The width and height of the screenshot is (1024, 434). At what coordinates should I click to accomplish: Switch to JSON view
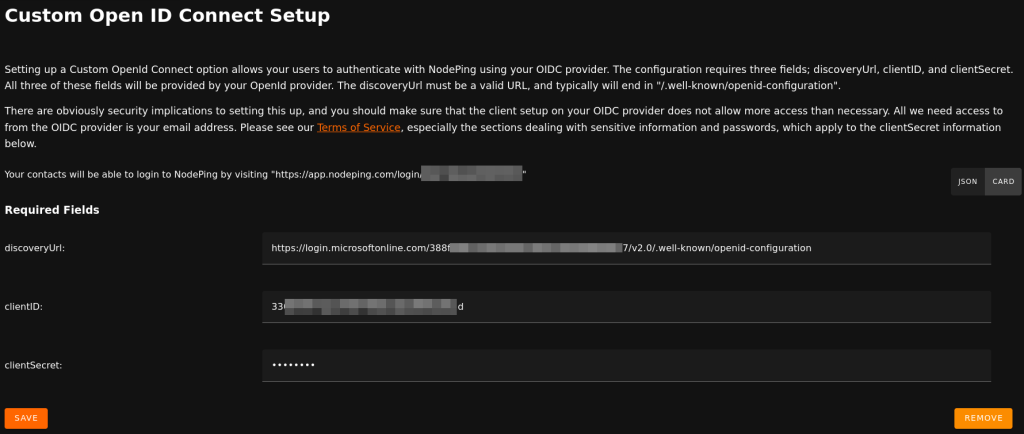(x=967, y=182)
